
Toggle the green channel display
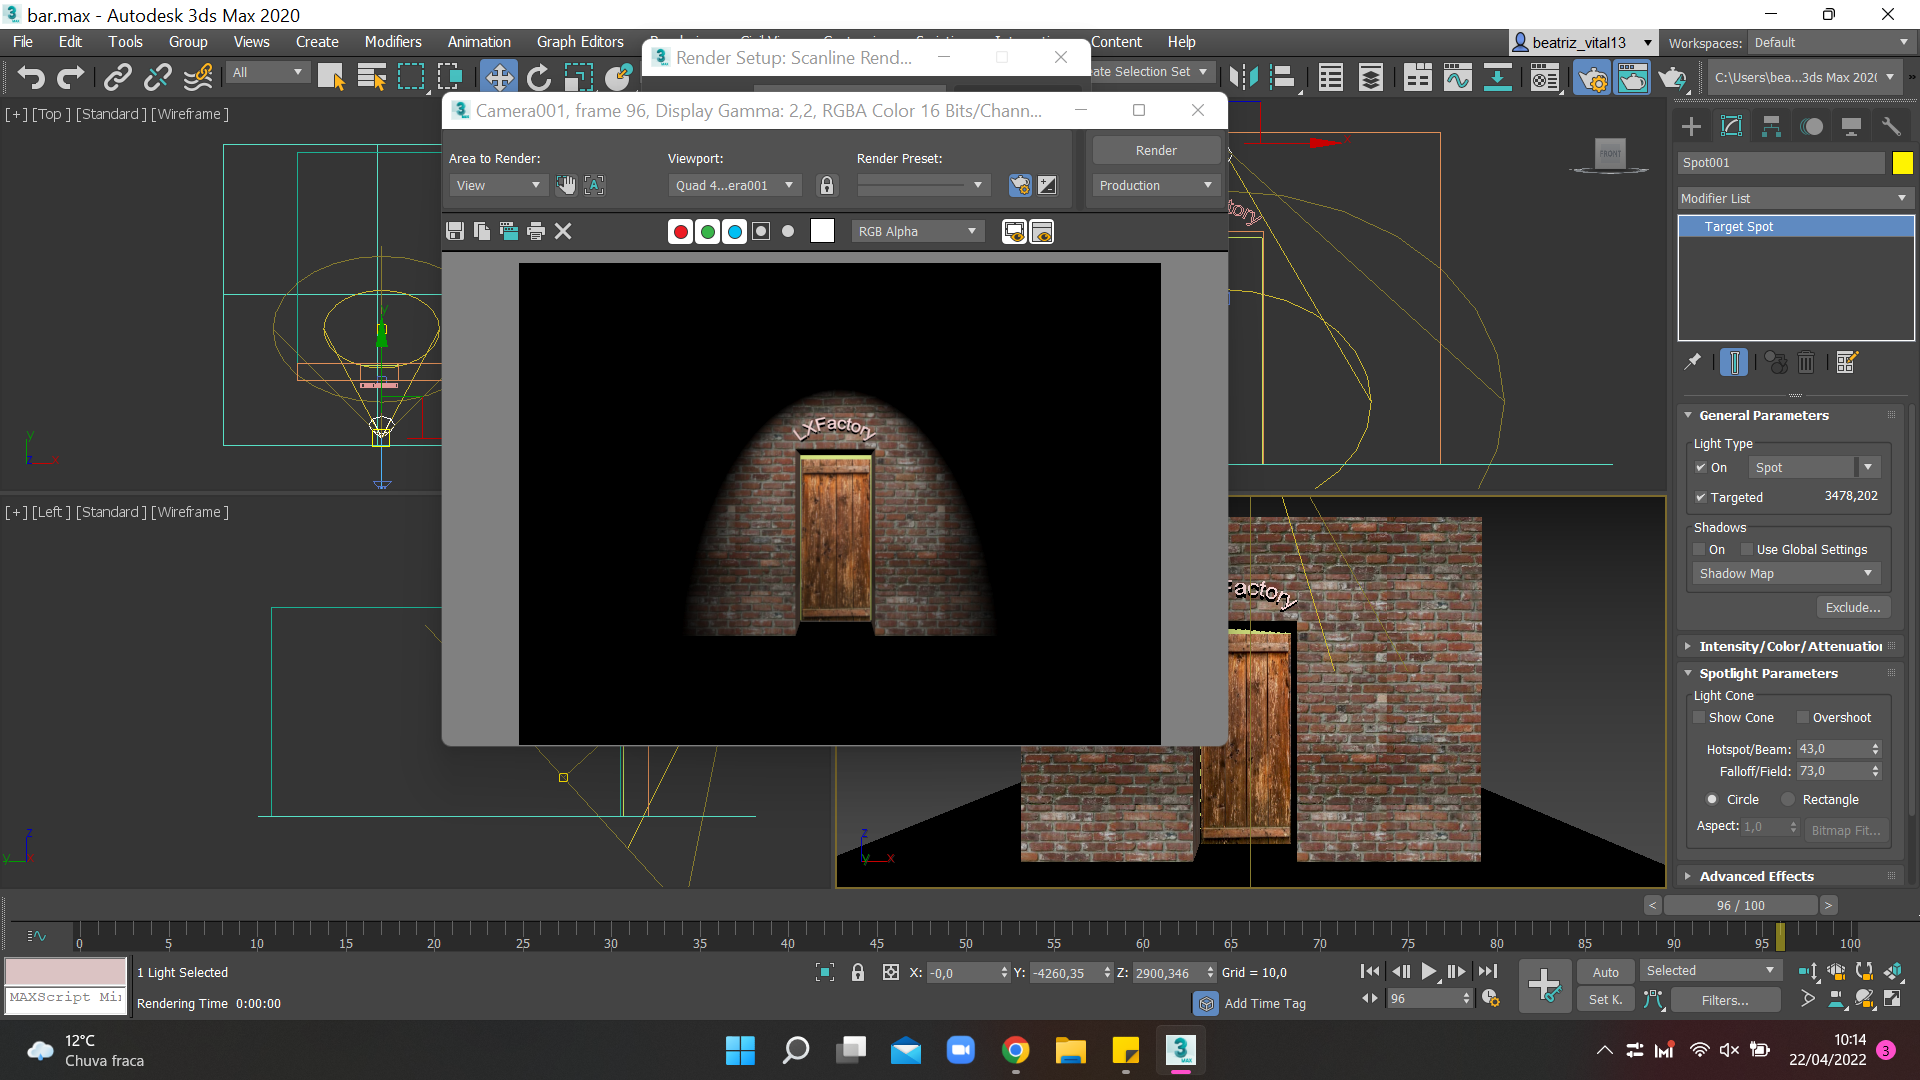click(x=707, y=231)
